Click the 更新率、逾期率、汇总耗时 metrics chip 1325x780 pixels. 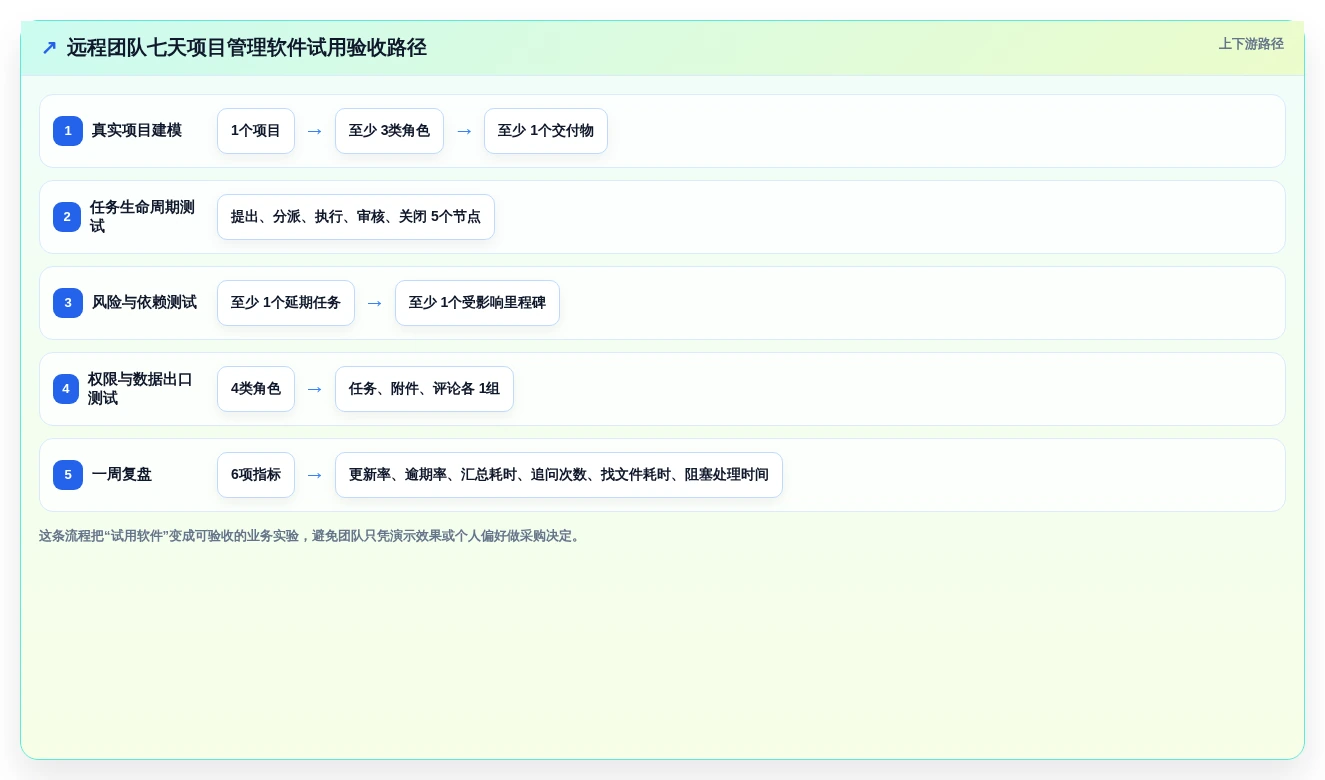click(559, 475)
